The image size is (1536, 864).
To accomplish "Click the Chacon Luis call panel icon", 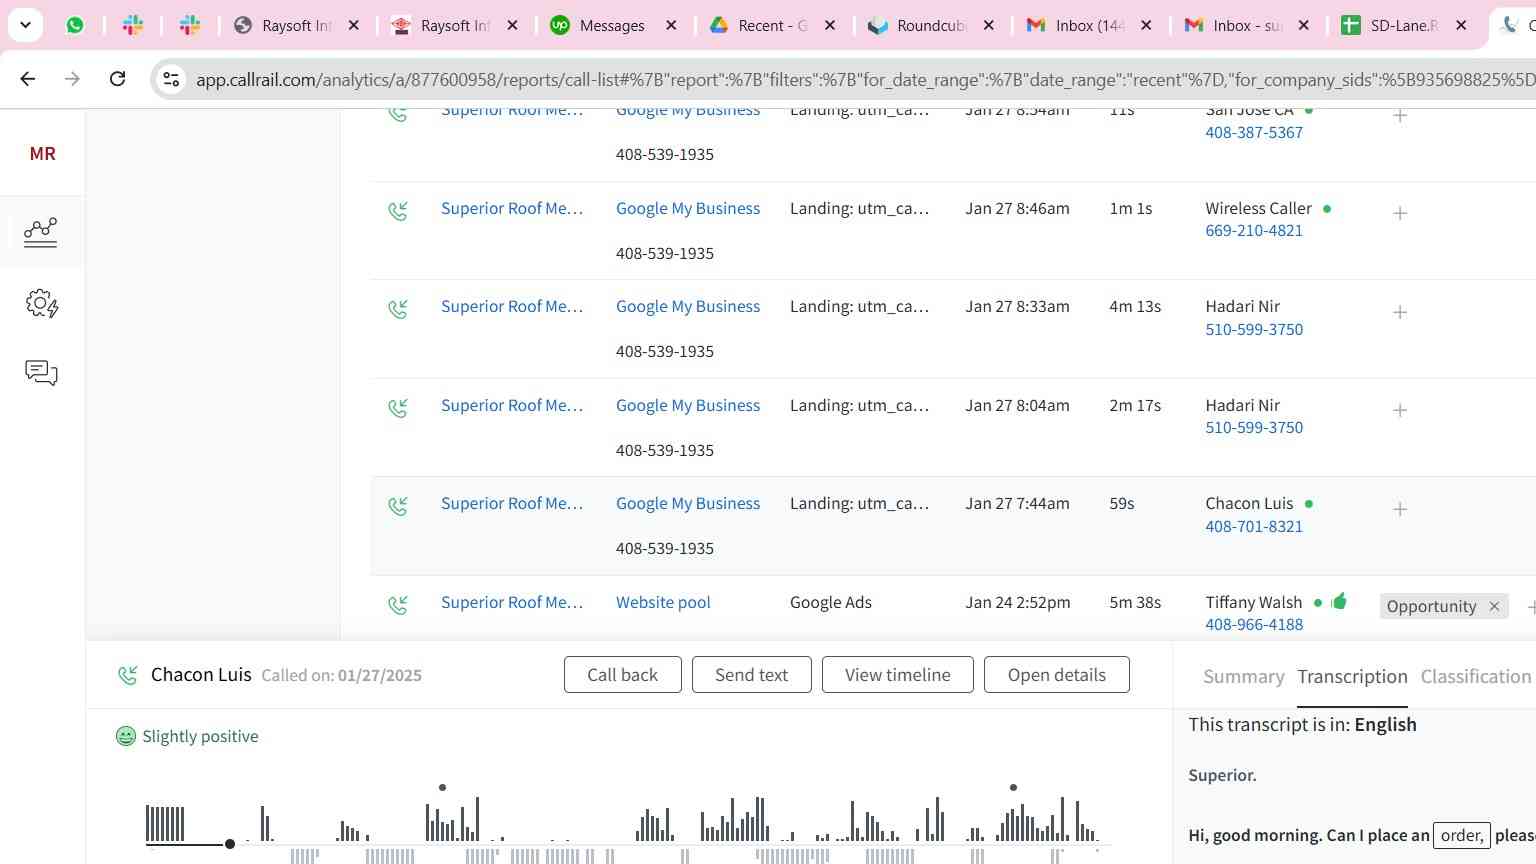I will tap(127, 675).
